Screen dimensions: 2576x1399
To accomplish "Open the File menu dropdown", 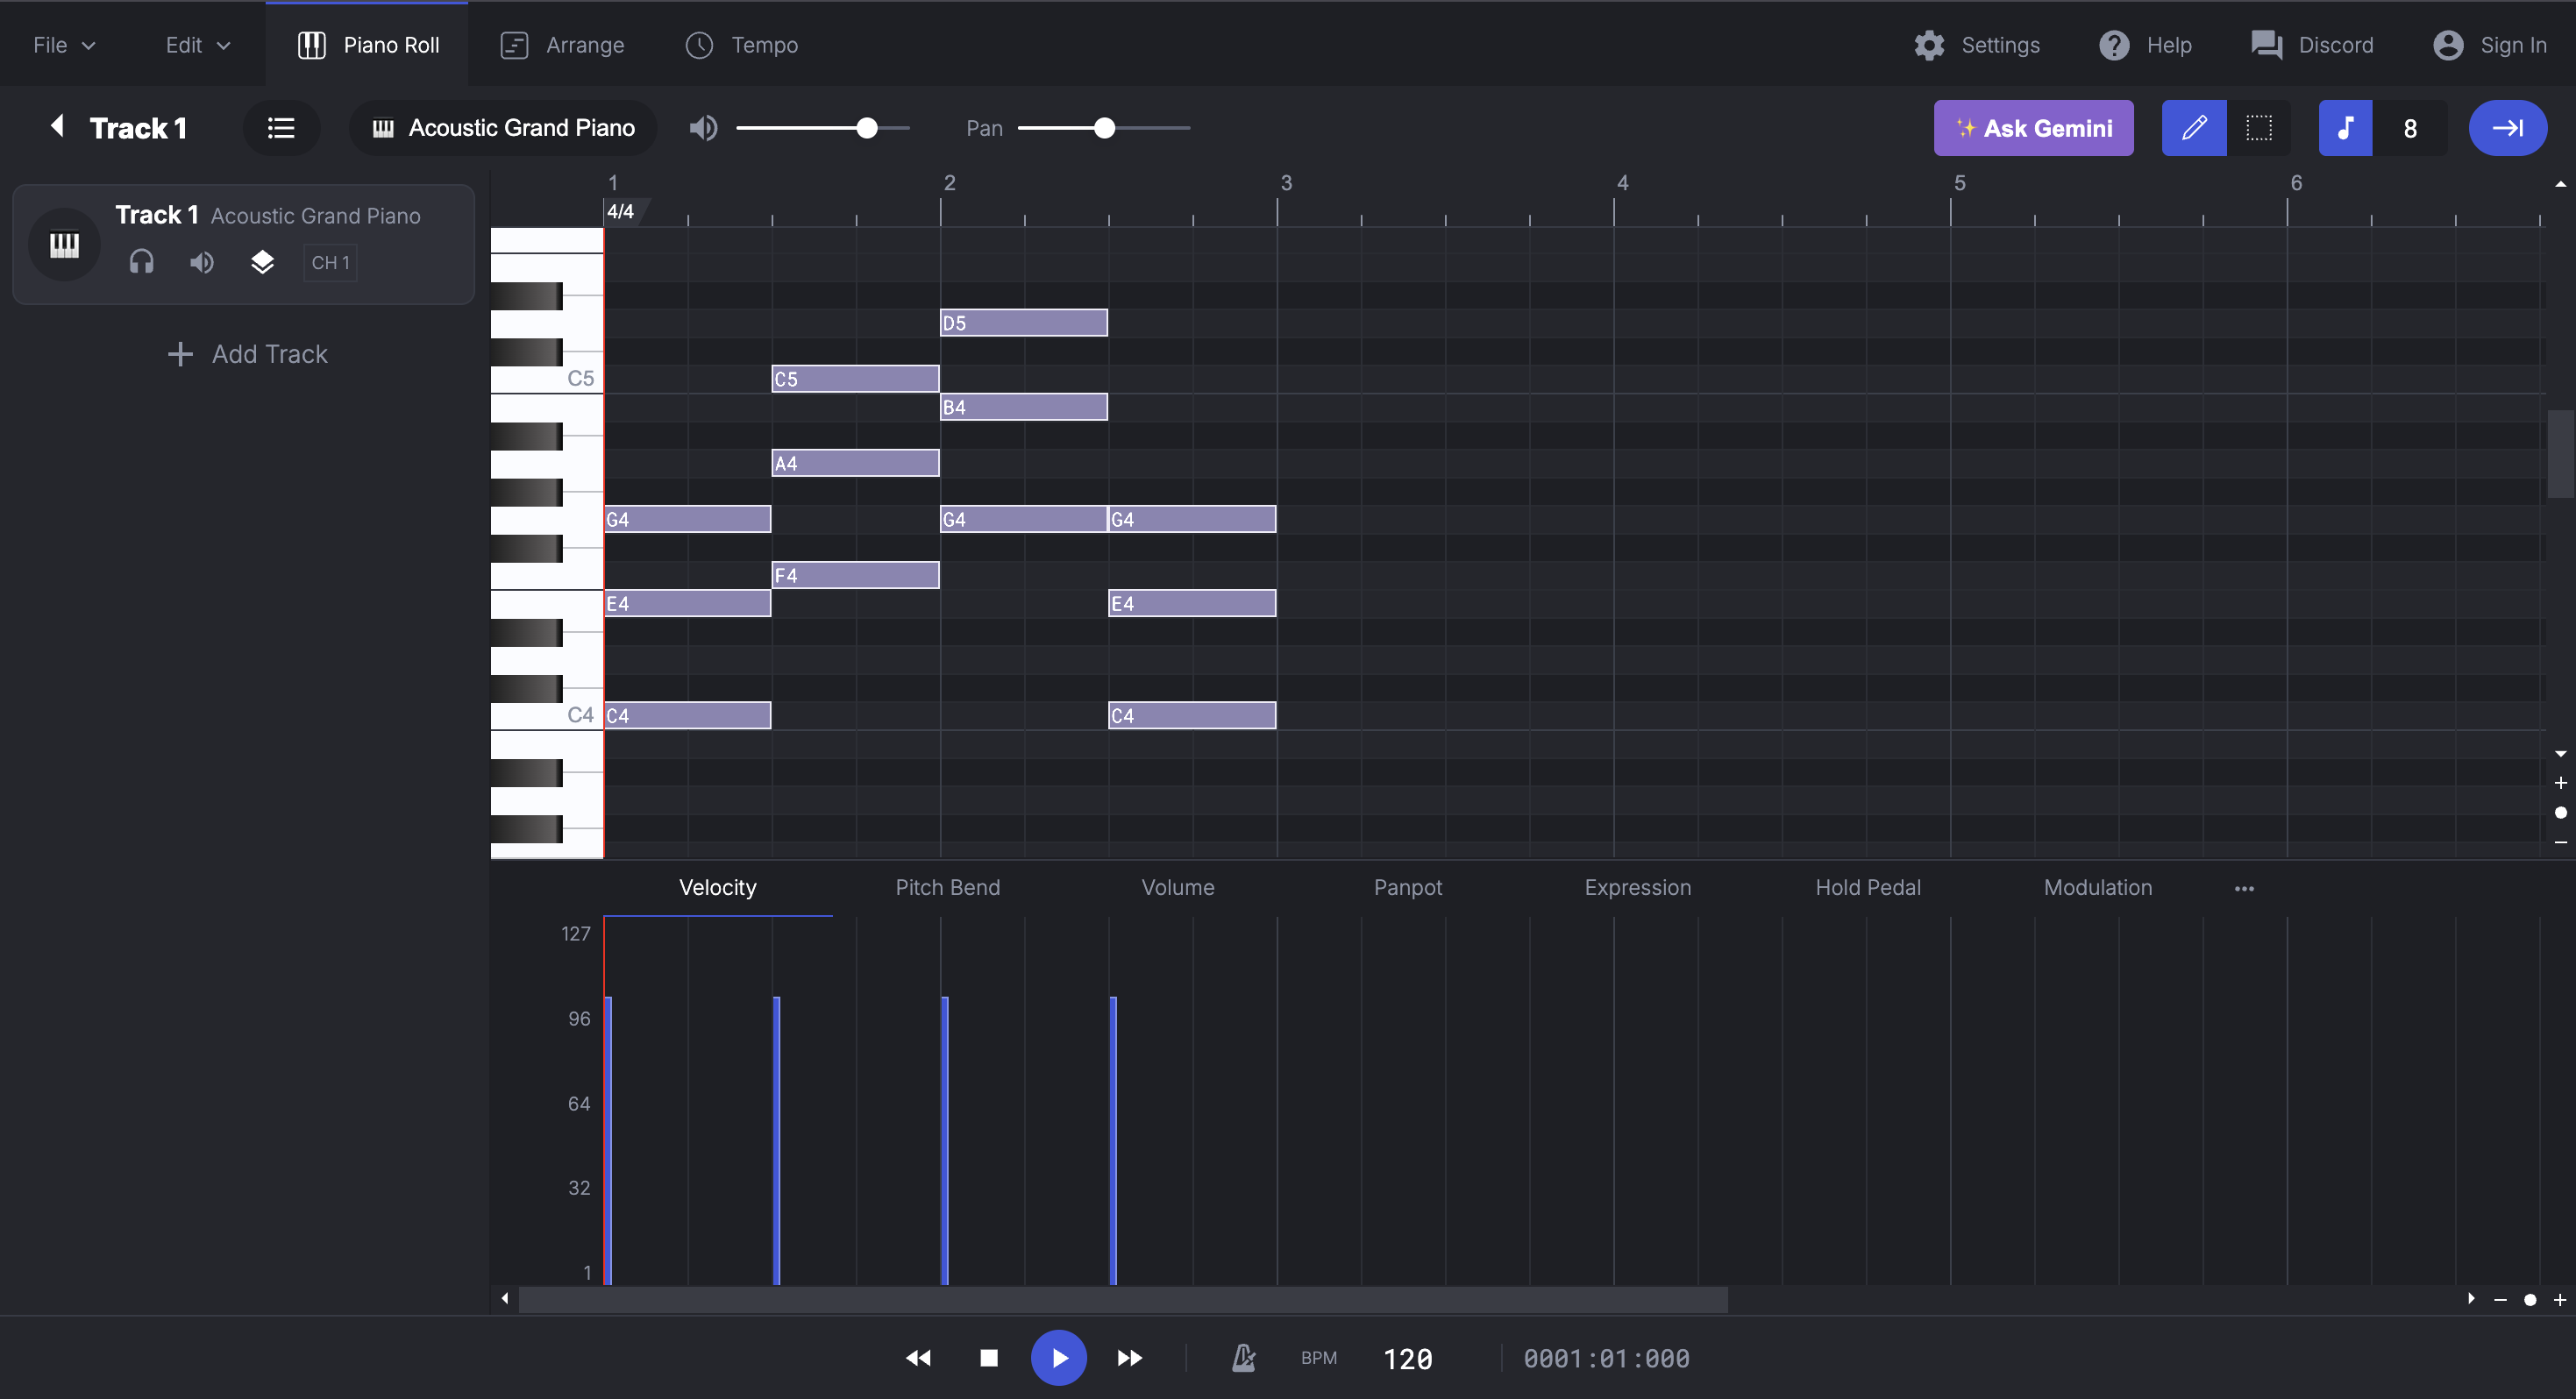I will coord(64,45).
